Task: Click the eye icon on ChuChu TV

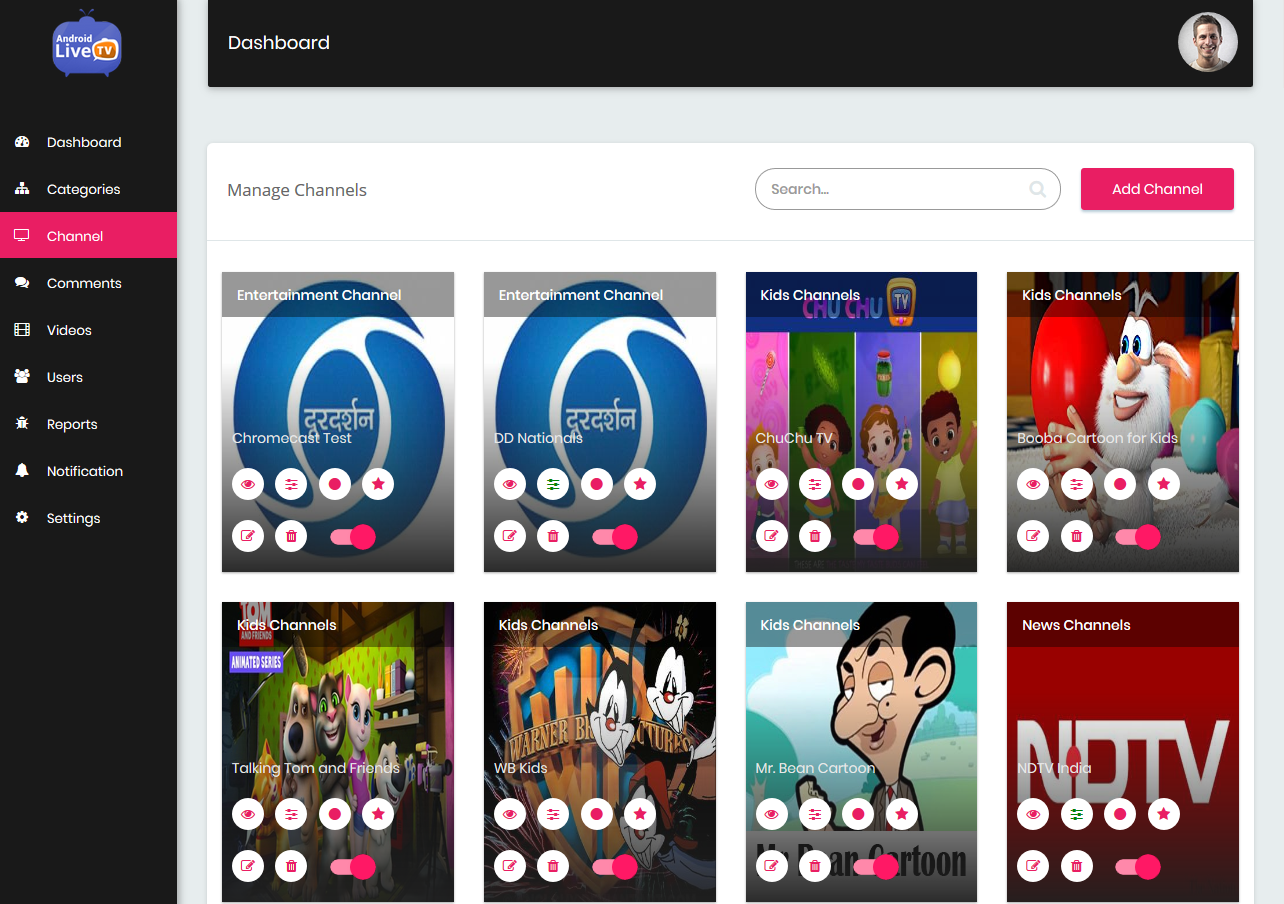Action: coord(771,484)
